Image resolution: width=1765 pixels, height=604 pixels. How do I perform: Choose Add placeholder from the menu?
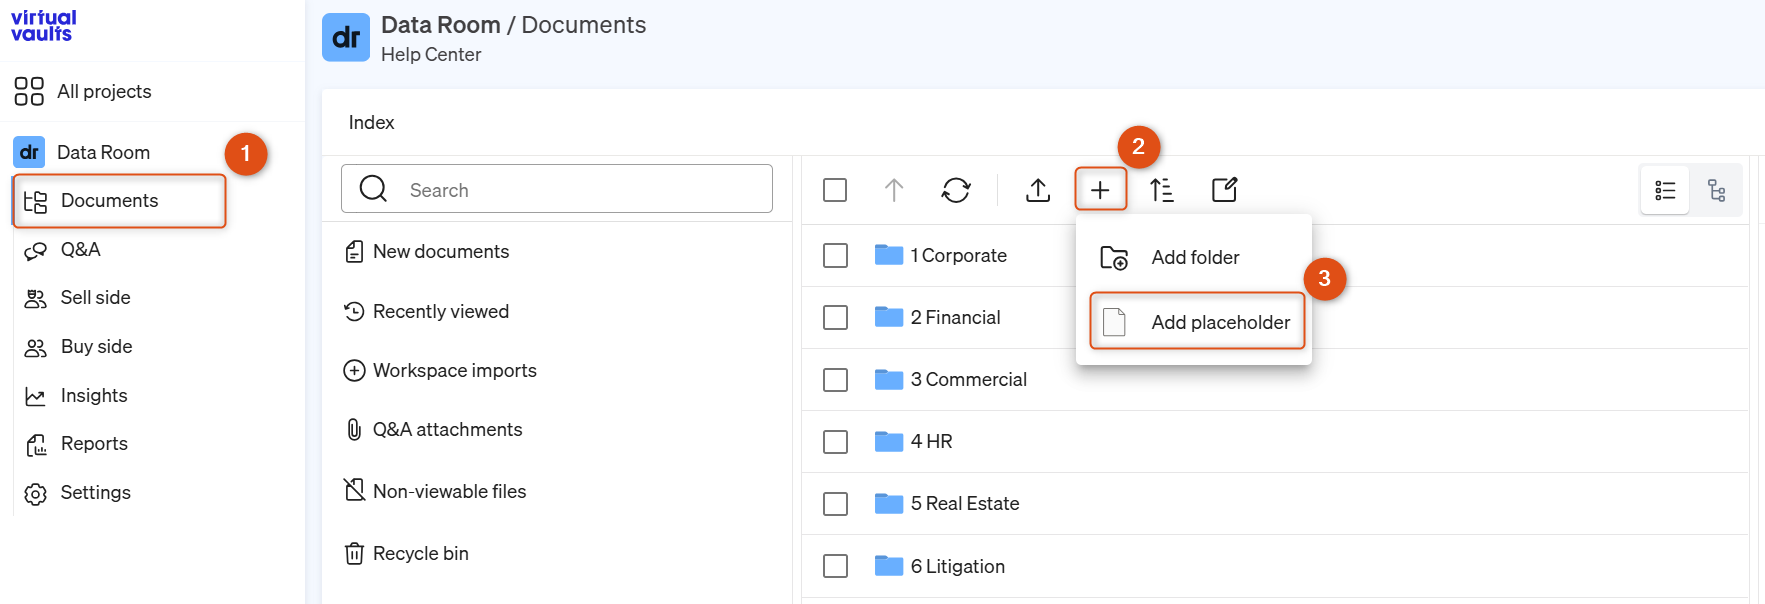pos(1197,322)
